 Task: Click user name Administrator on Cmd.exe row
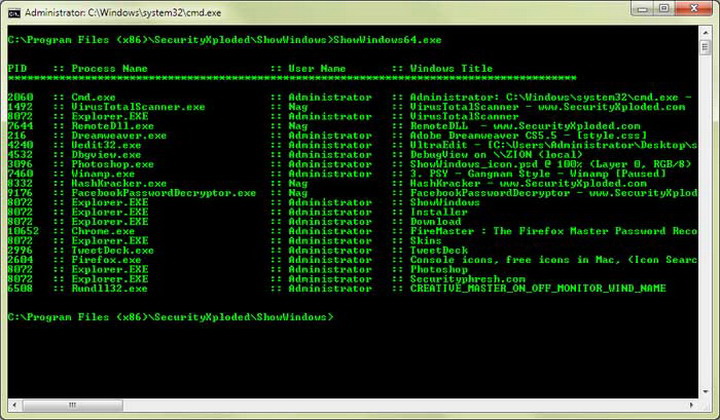(330, 97)
